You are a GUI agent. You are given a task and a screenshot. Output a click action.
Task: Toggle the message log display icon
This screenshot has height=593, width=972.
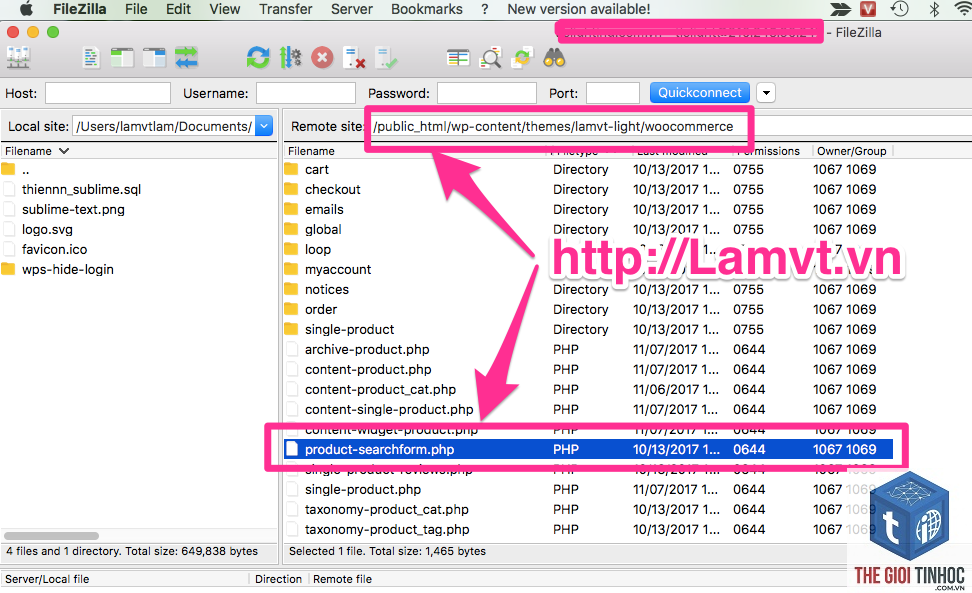91,58
